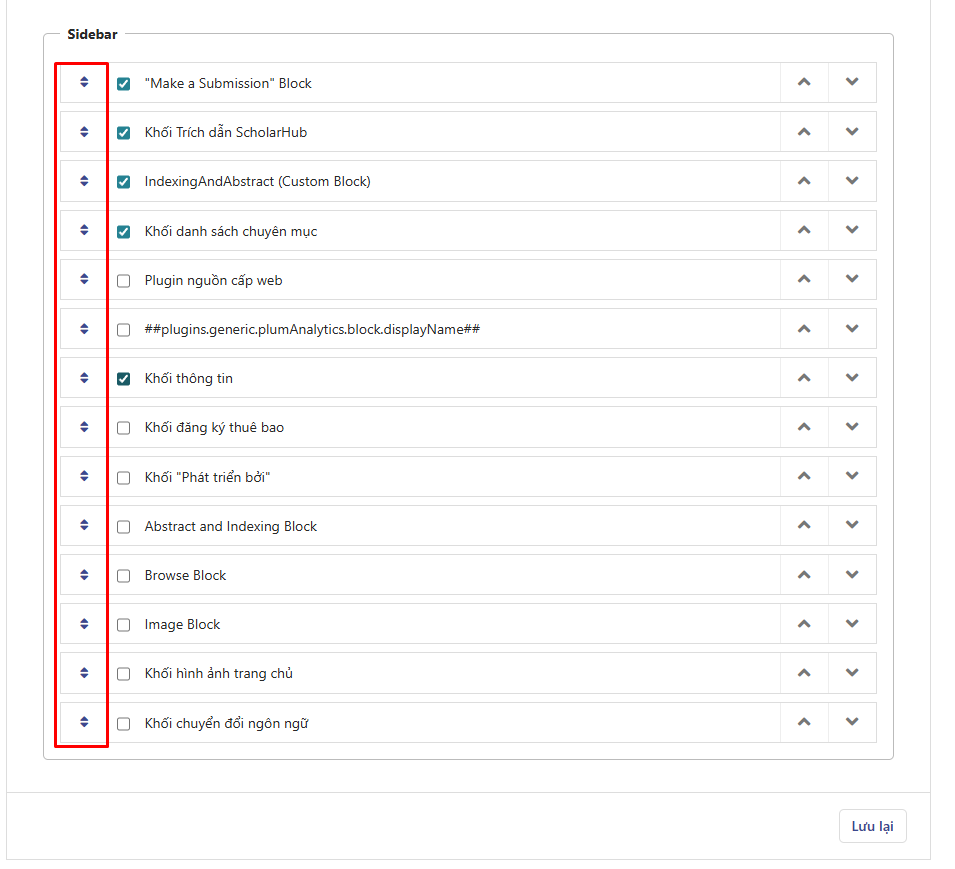Click the down chevron for Khối đăng ký thuê bao
This screenshot has width=955, height=869.
852,427
